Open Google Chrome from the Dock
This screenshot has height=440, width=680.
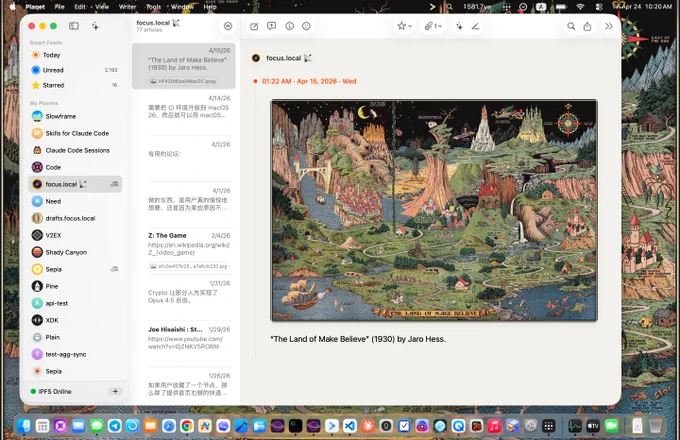187,426
